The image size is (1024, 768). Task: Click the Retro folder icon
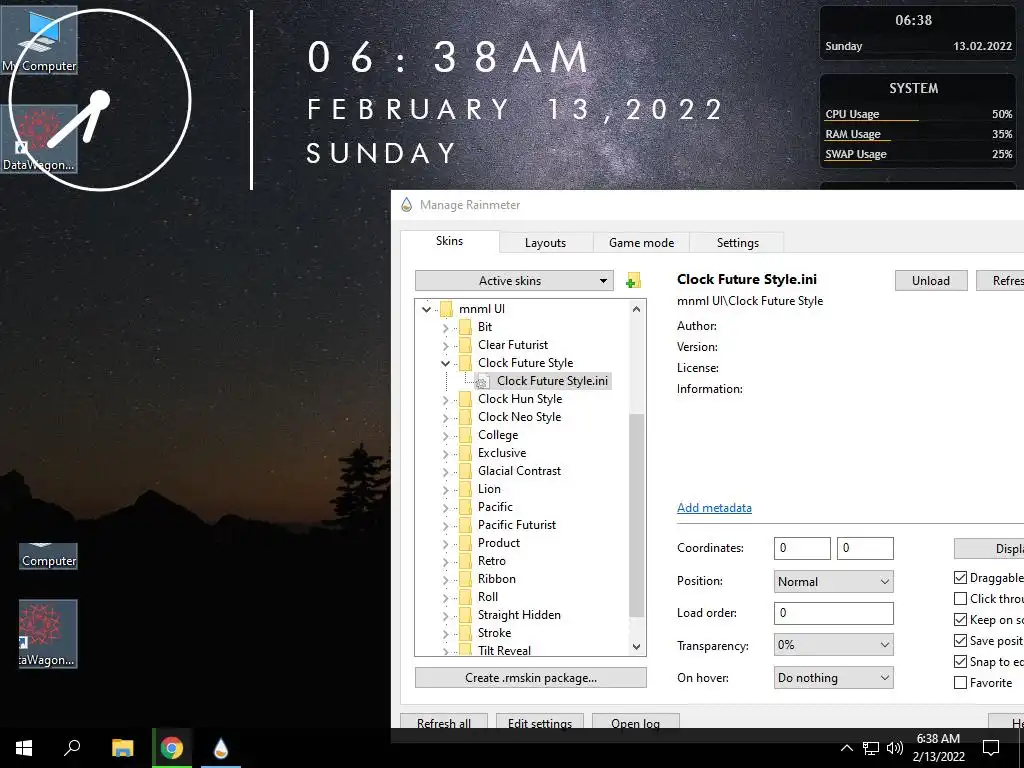coord(466,561)
